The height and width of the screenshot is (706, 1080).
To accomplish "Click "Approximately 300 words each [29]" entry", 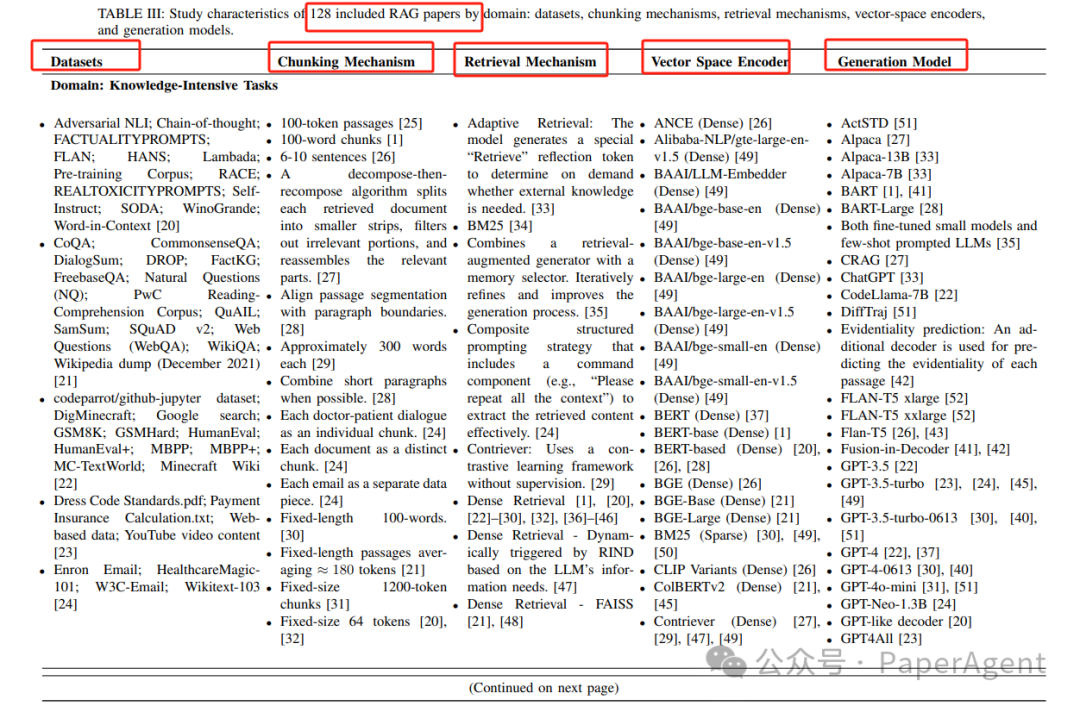I will 363,355.
